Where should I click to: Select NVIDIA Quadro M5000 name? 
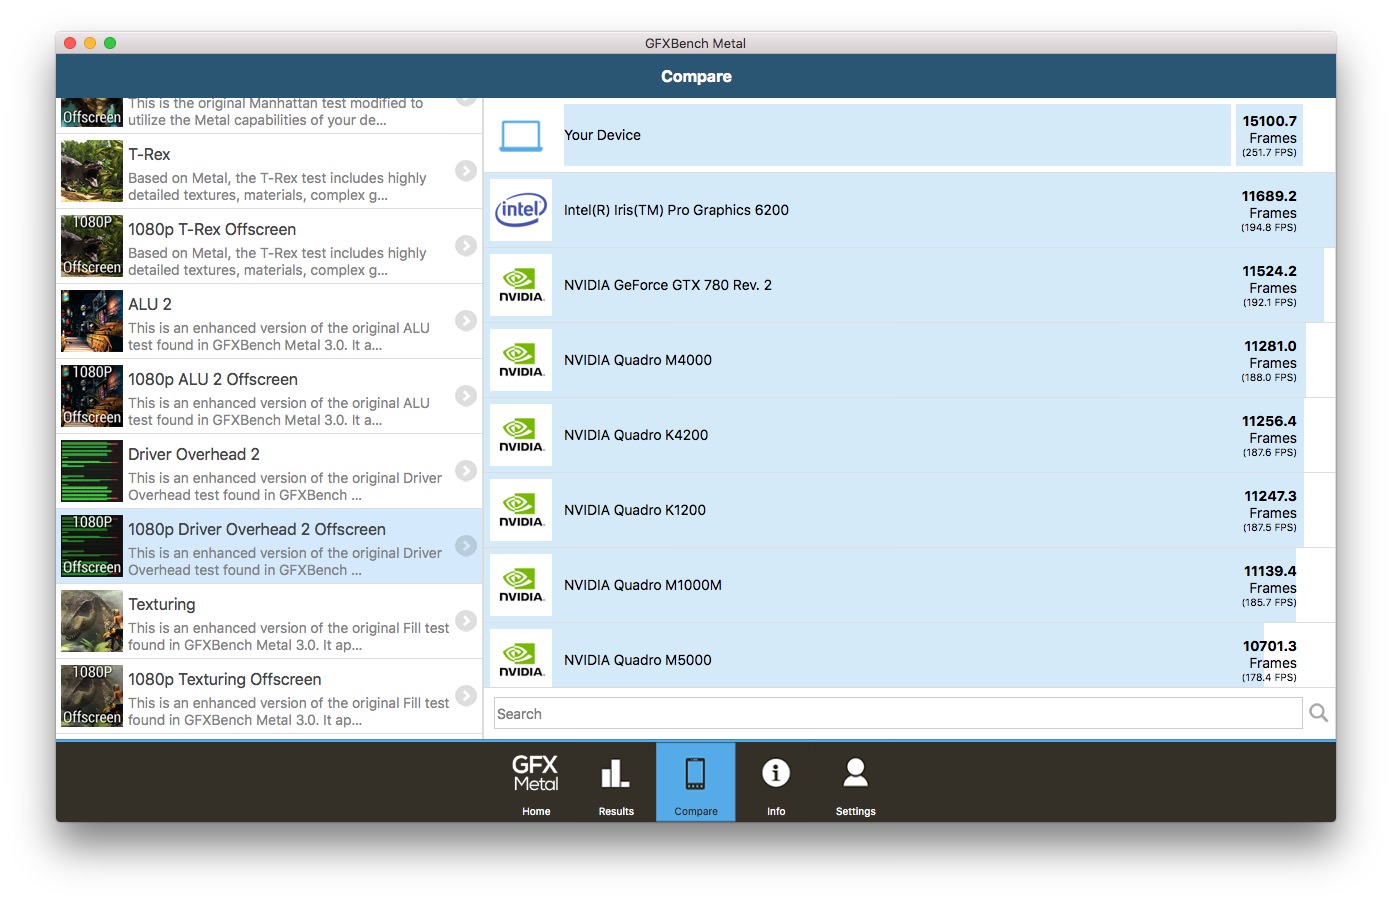pyautogui.click(x=638, y=660)
